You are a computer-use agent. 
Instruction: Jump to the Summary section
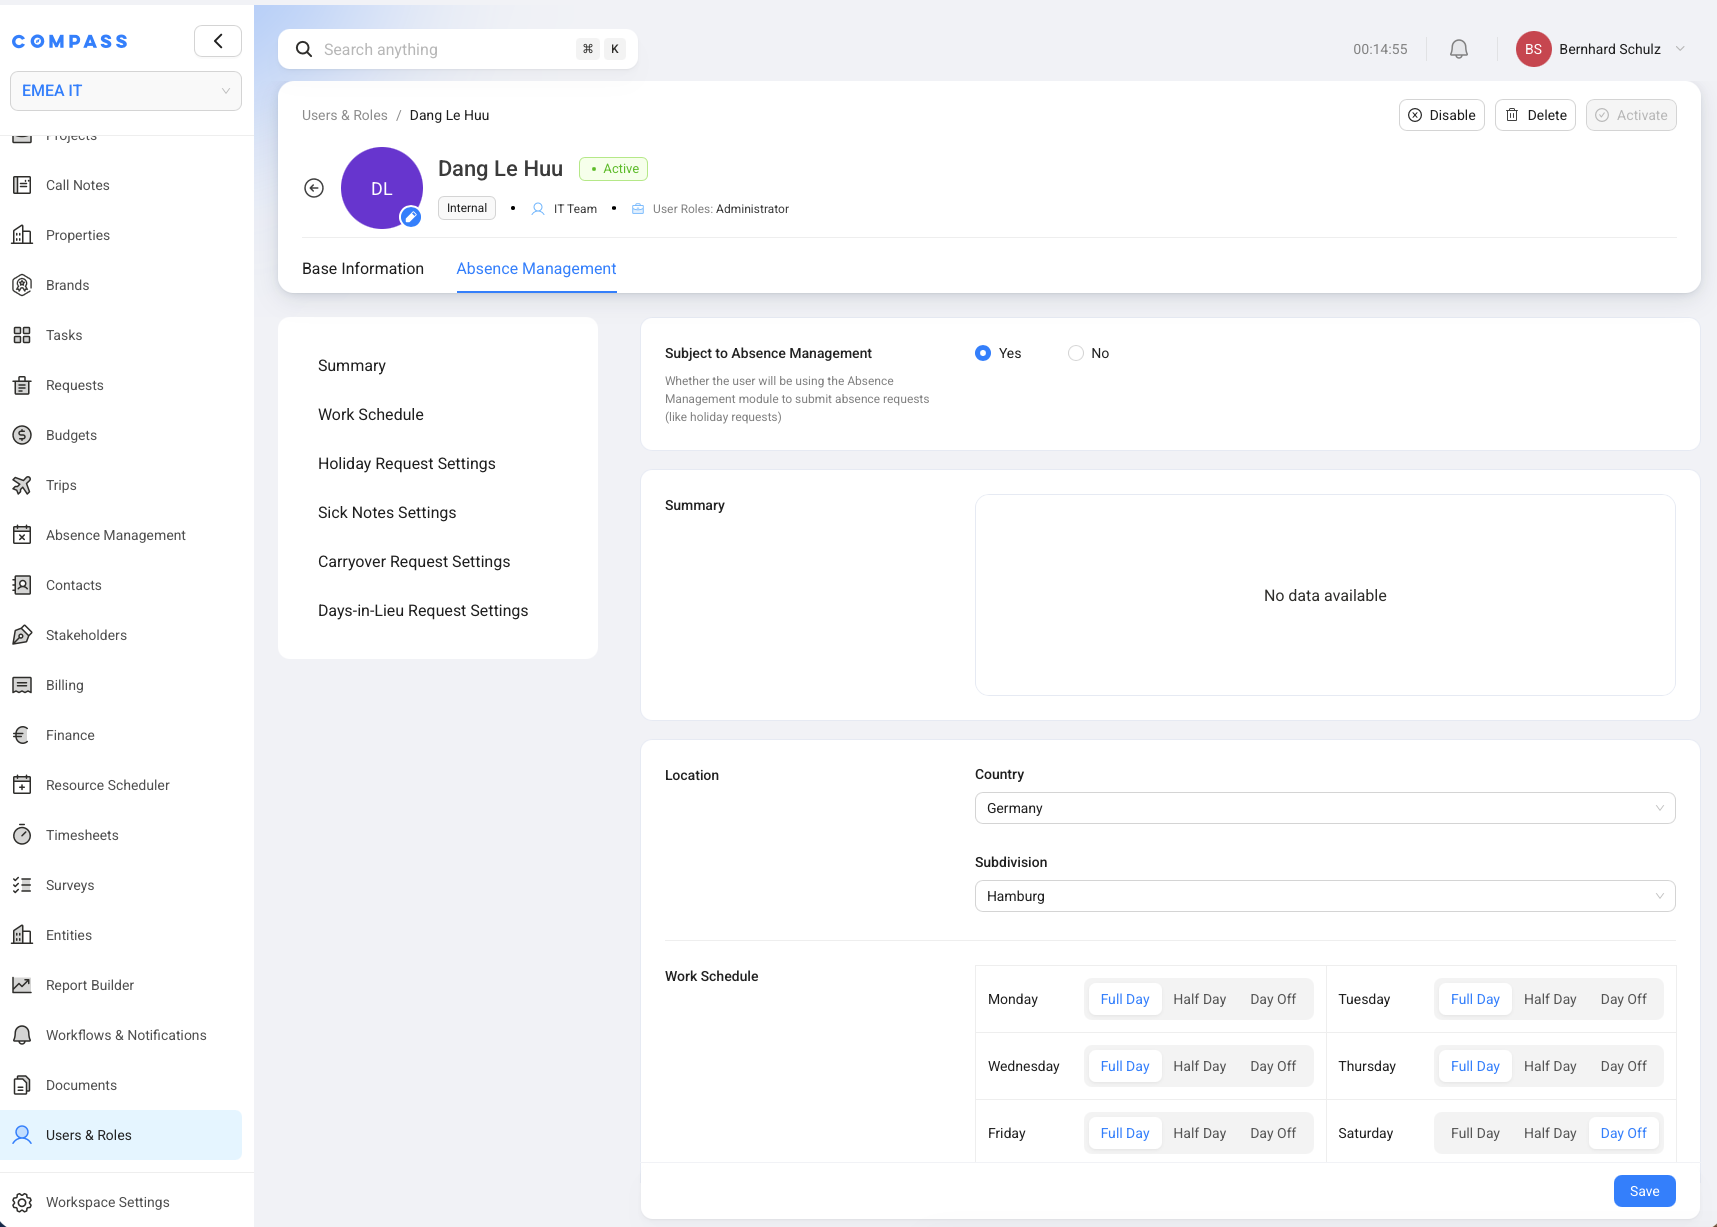[x=352, y=366]
